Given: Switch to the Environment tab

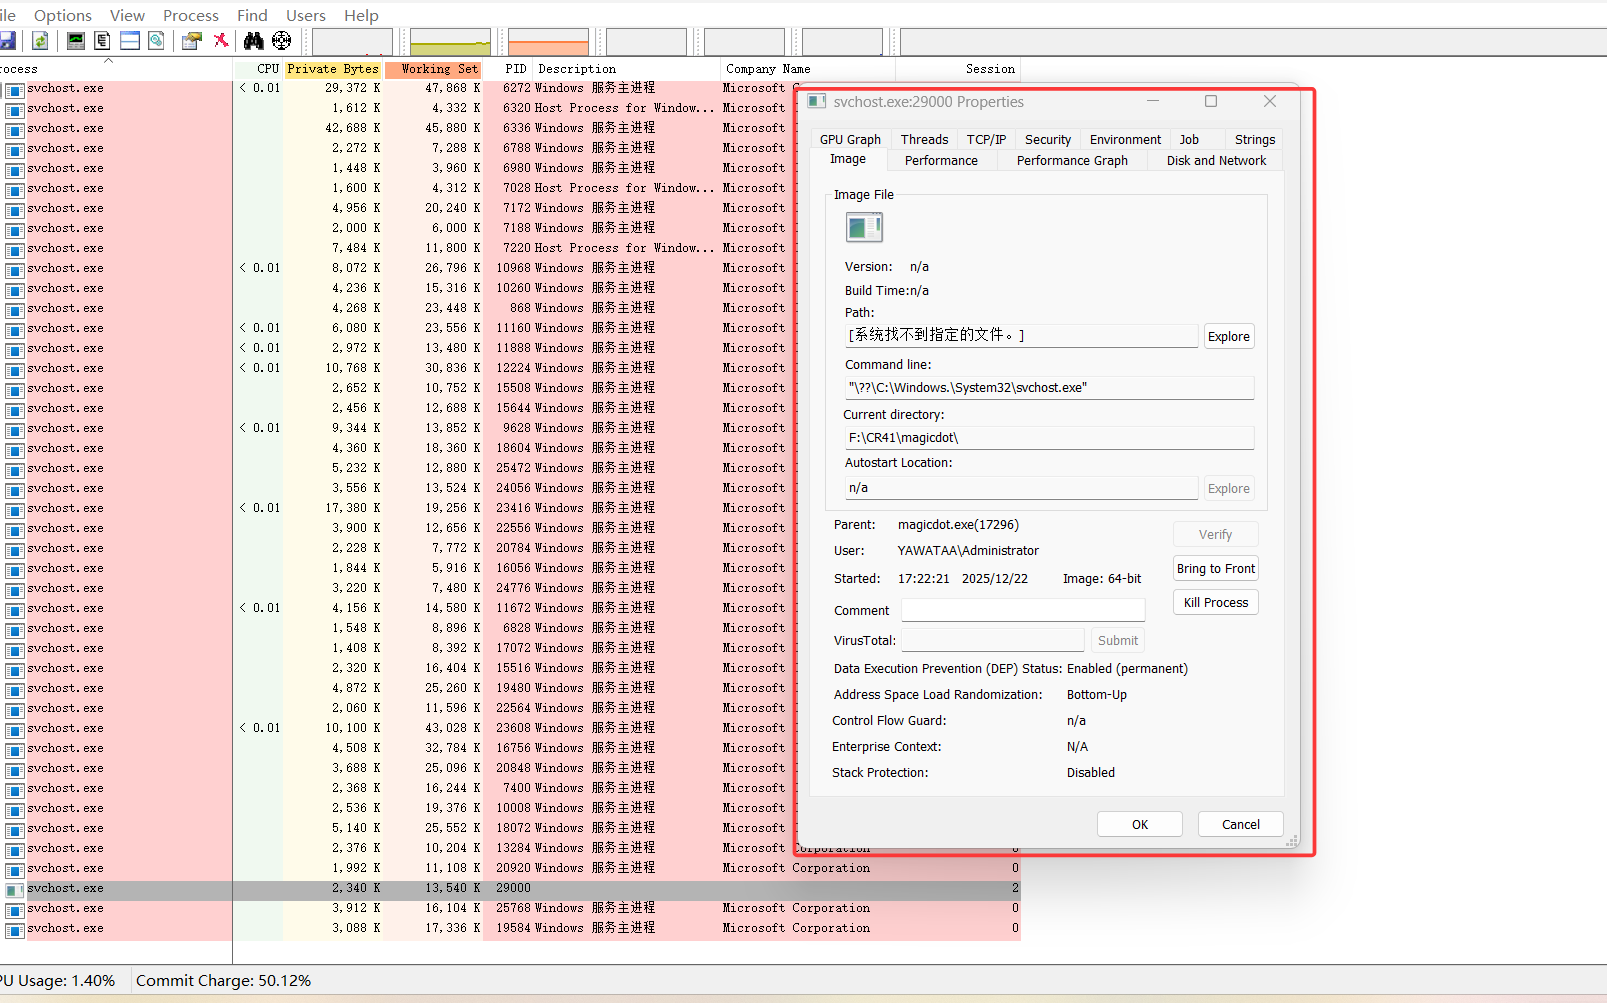Looking at the screenshot, I should [x=1125, y=139].
